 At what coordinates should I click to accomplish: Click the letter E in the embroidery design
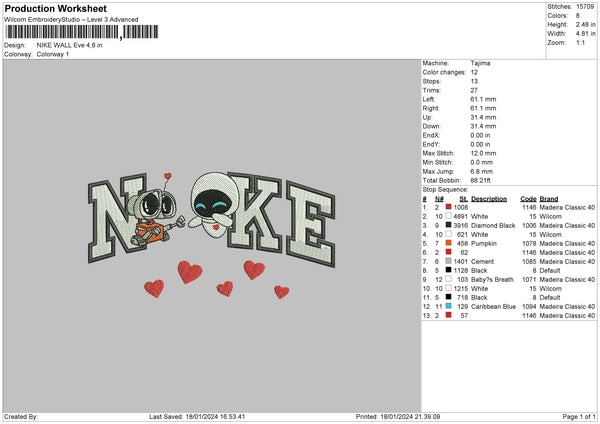tap(311, 225)
